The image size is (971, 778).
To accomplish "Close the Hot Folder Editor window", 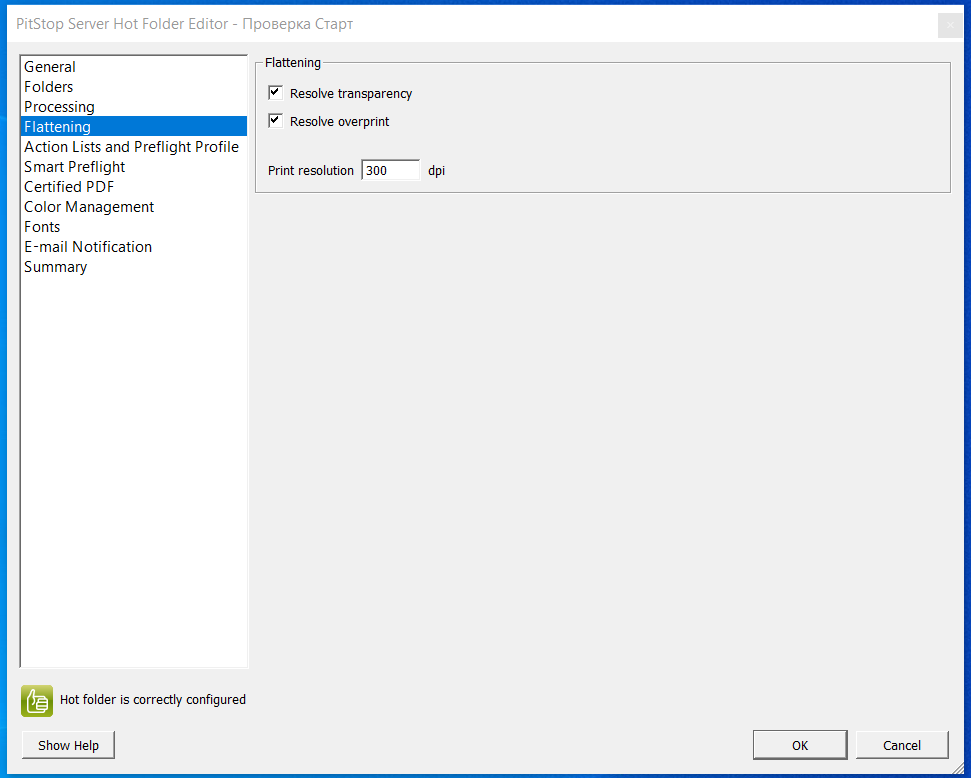I will [950, 25].
